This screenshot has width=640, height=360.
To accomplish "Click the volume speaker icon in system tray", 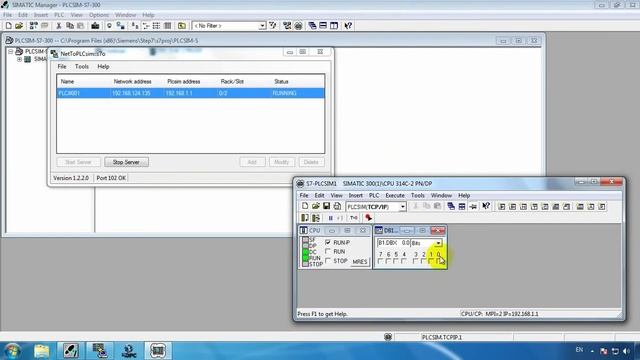I will coord(627,351).
